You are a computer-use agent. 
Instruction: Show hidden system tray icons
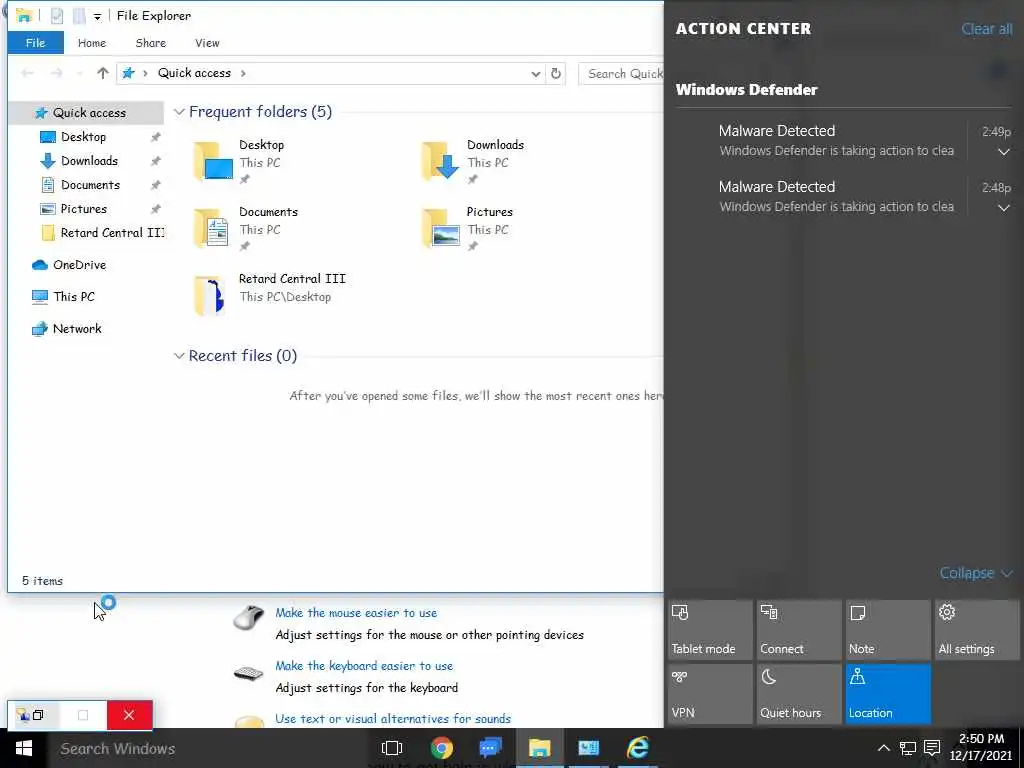(884, 748)
